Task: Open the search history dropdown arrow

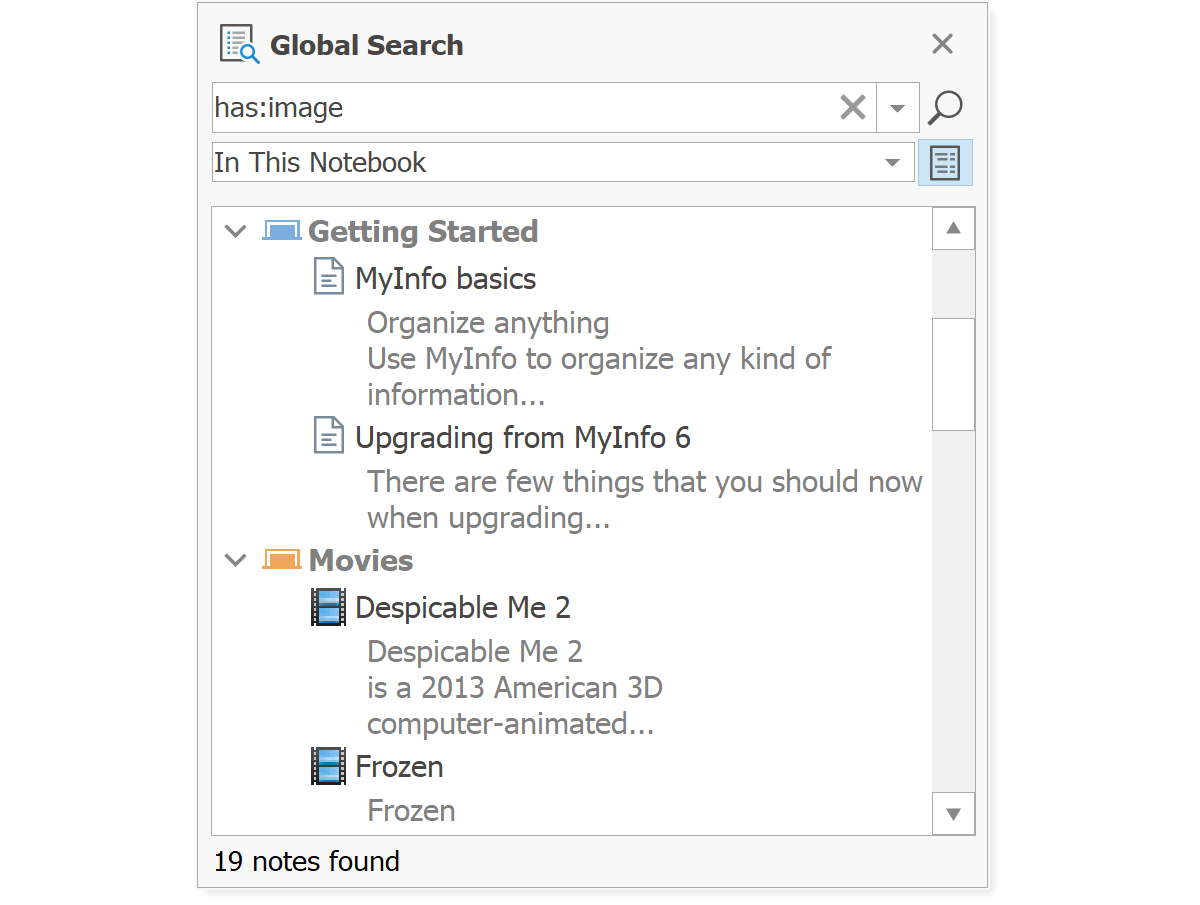Action: [898, 108]
